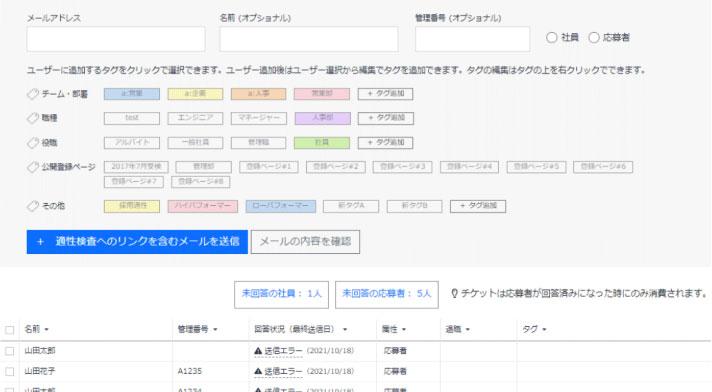Viewport: 712px width, 392px height.
Task: Select the 登録ページ#2 tag
Action: click(x=336, y=167)
